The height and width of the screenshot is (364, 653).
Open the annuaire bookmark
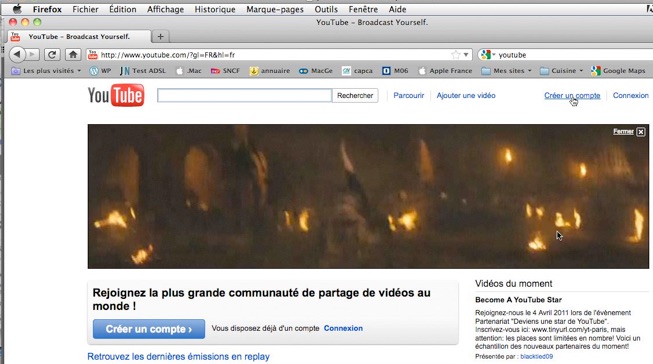270,71
